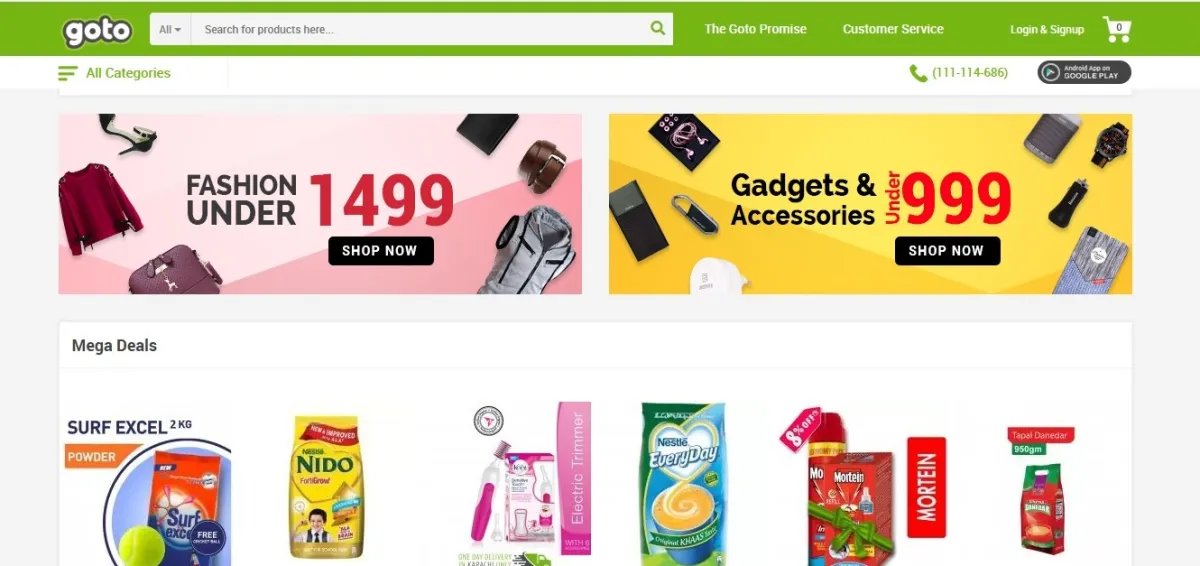The image size is (1200, 566).
Task: Click Shop Now on Gadgets banner
Action: tap(947, 251)
